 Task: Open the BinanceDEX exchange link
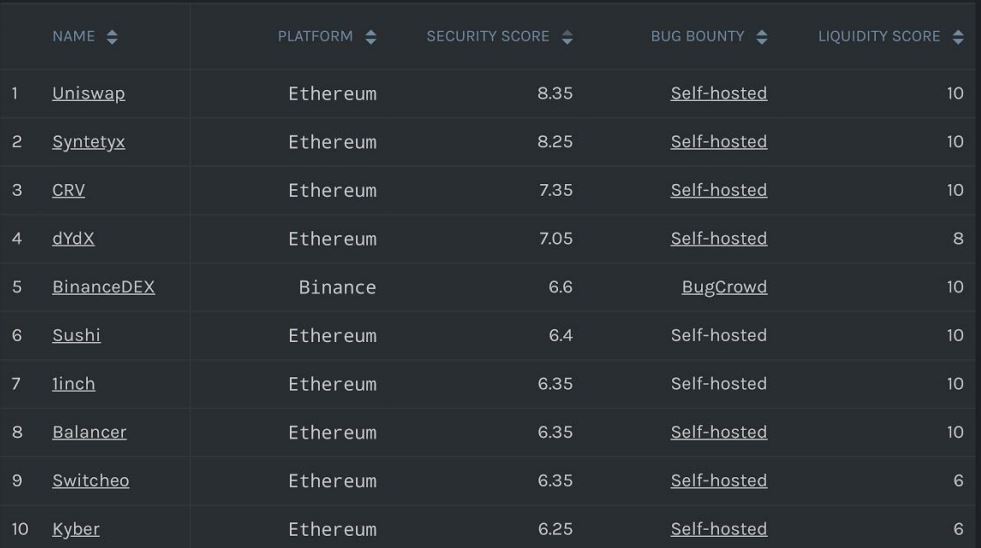tap(104, 287)
